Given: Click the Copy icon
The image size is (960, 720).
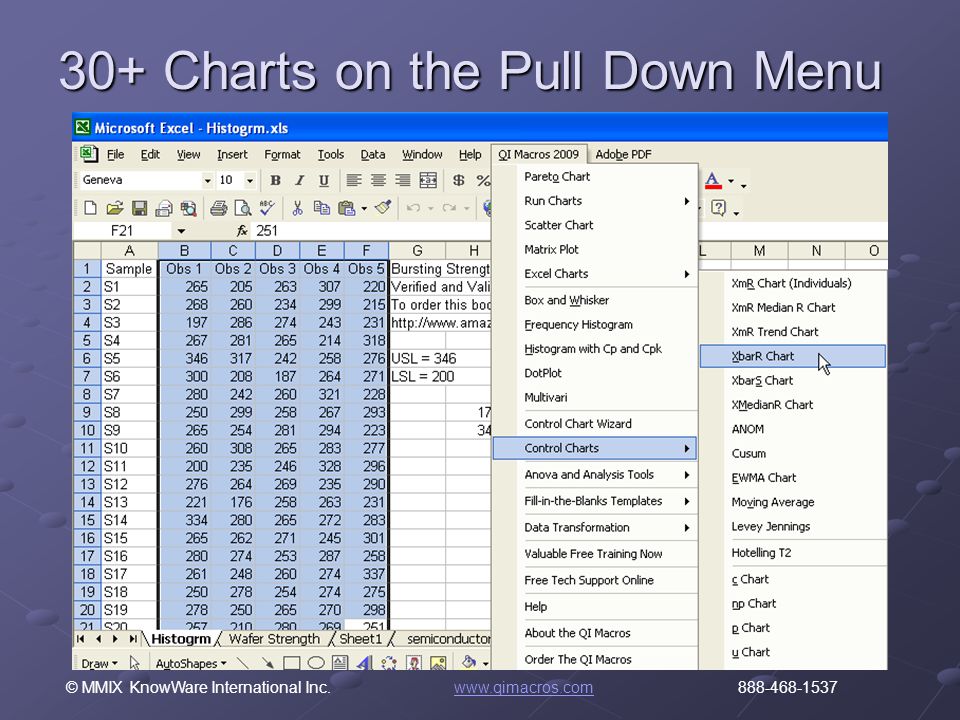Looking at the screenshot, I should [x=321, y=208].
